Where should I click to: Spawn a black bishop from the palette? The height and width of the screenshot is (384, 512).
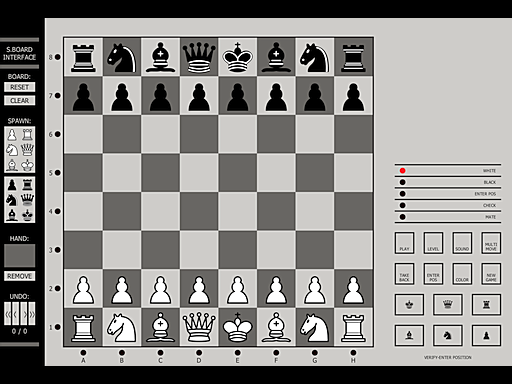pyautogui.click(x=12, y=215)
